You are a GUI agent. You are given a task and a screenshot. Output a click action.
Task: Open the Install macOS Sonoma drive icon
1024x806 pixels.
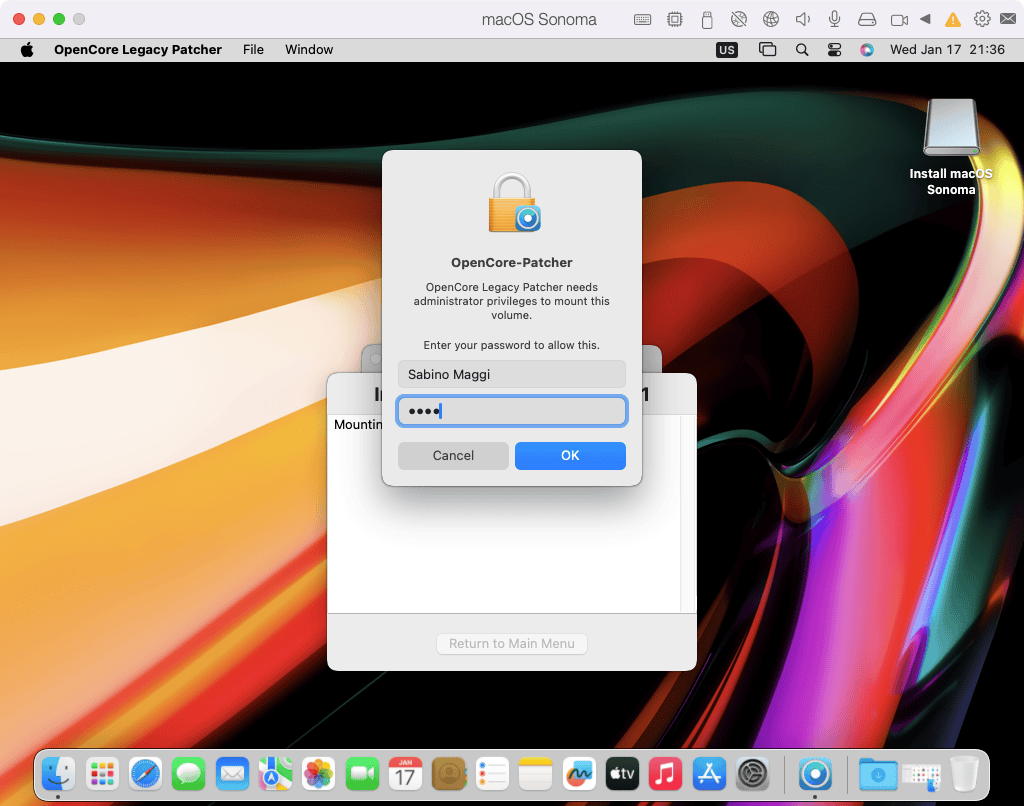(x=950, y=128)
